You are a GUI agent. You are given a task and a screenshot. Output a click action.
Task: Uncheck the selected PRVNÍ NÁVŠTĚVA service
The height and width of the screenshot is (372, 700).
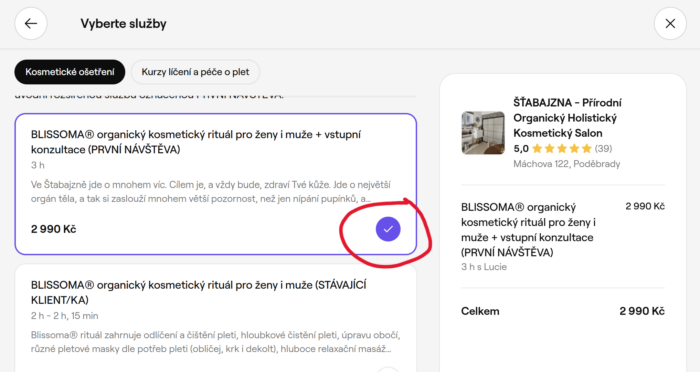pos(388,229)
